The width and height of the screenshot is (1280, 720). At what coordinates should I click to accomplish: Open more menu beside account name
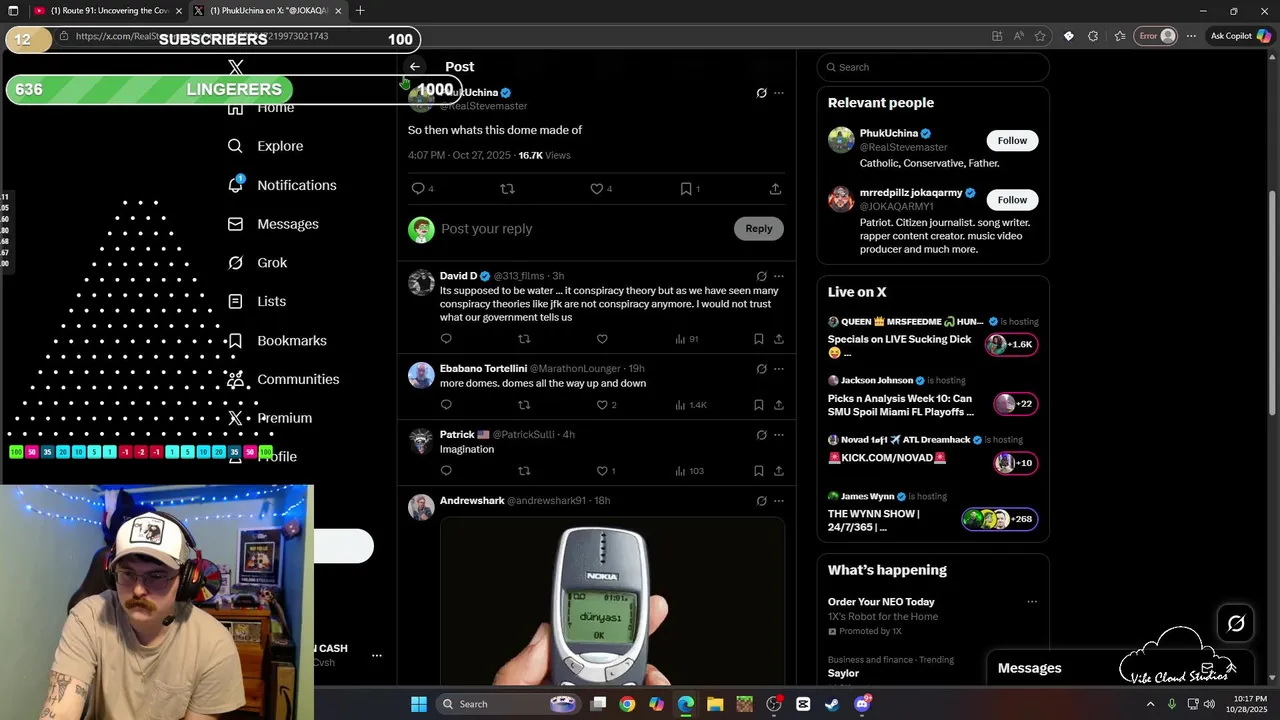click(377, 656)
